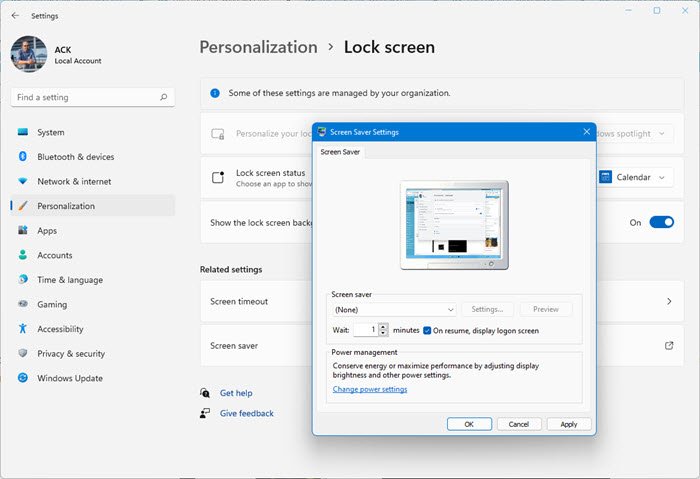
Task: Click the Windows Update sync icon
Action: (23, 378)
